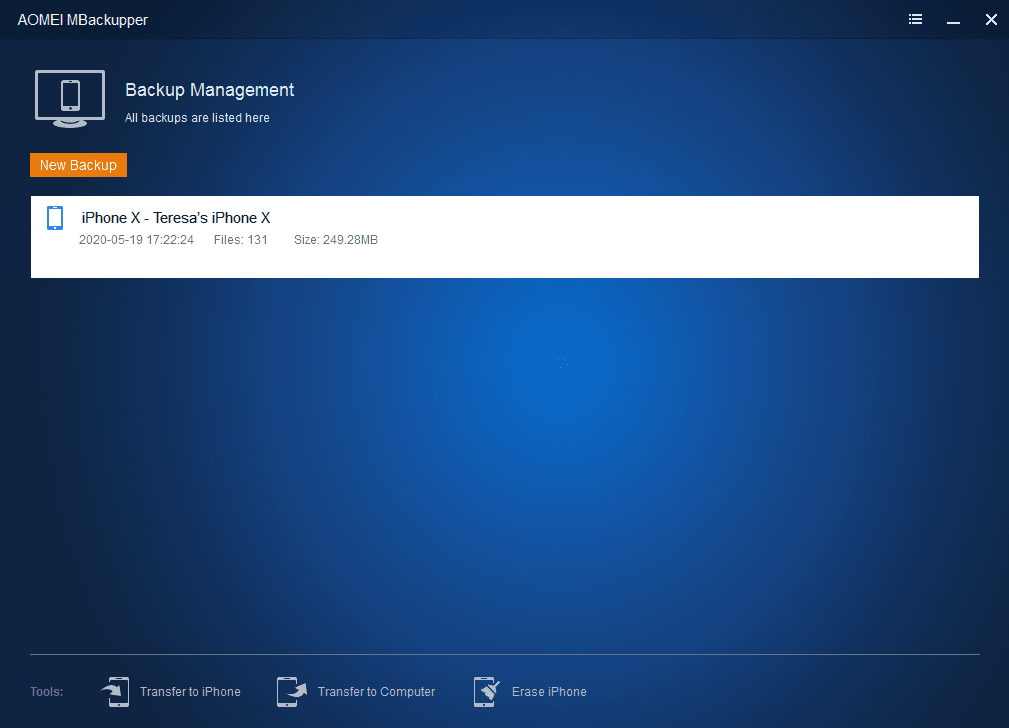Click the Backup Management heading
The image size is (1009, 728).
click(x=210, y=90)
